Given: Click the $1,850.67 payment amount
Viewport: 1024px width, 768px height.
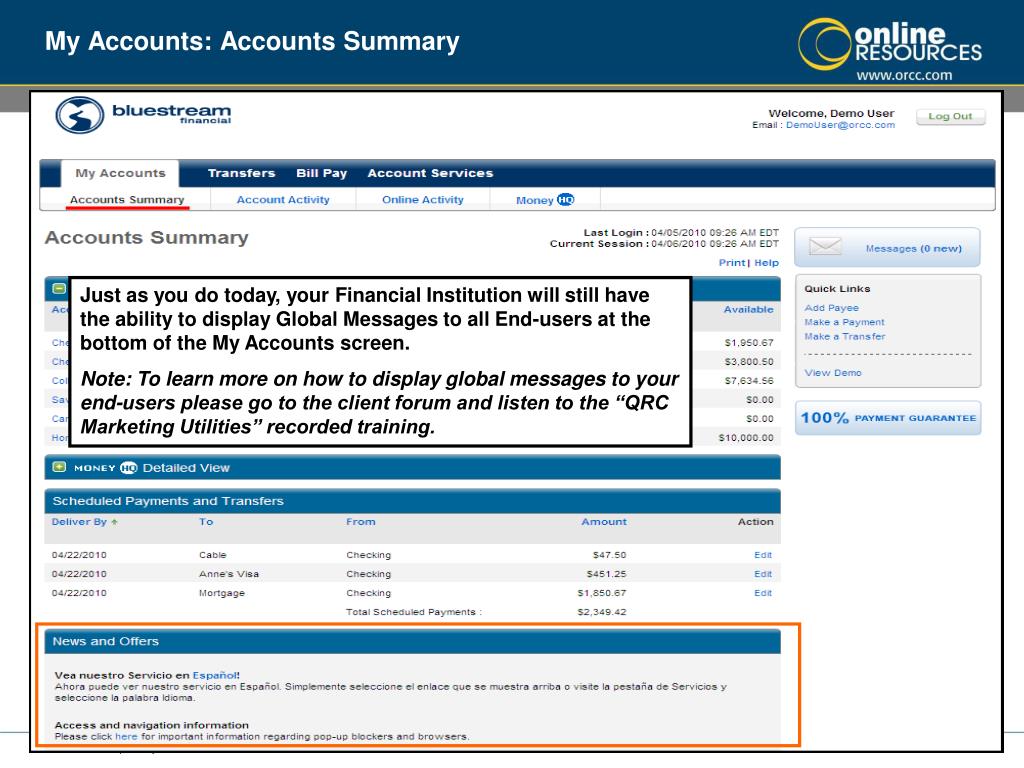Looking at the screenshot, I should click(602, 593).
